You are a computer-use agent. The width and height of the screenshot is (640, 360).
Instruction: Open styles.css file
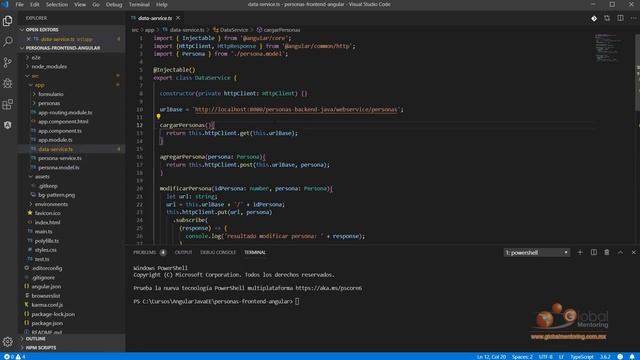45,250
